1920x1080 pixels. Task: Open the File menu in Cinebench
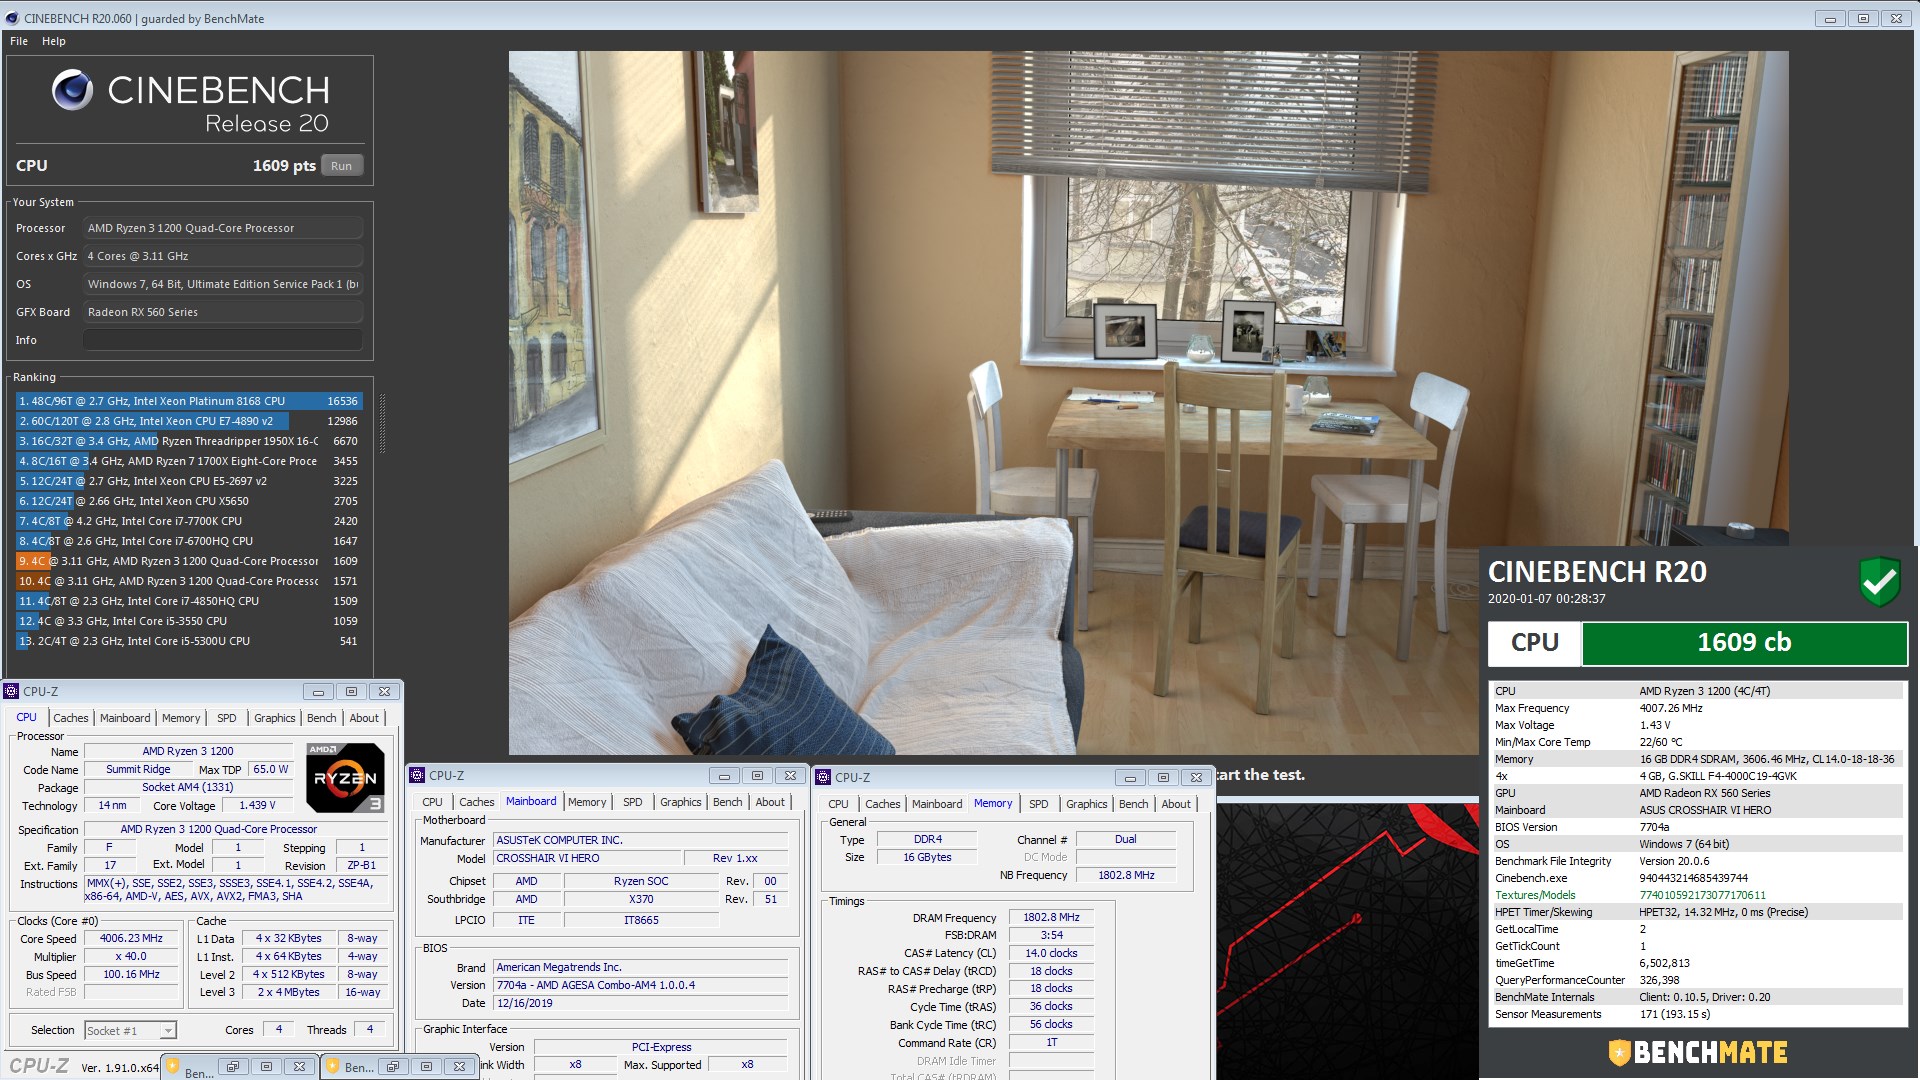pyautogui.click(x=19, y=41)
